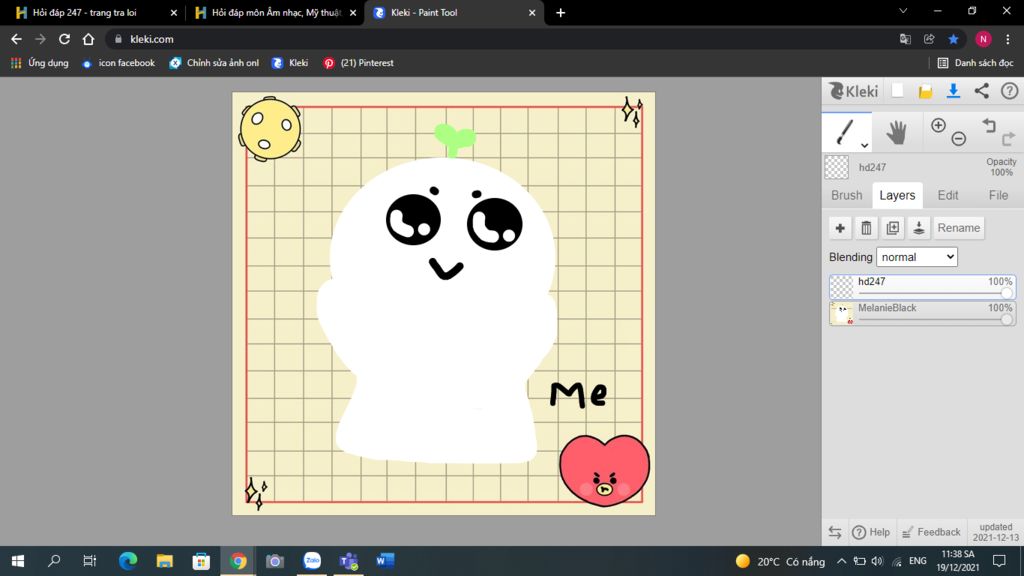
Task: Close the Kleki - Paint Tool tab
Action: [532, 12]
